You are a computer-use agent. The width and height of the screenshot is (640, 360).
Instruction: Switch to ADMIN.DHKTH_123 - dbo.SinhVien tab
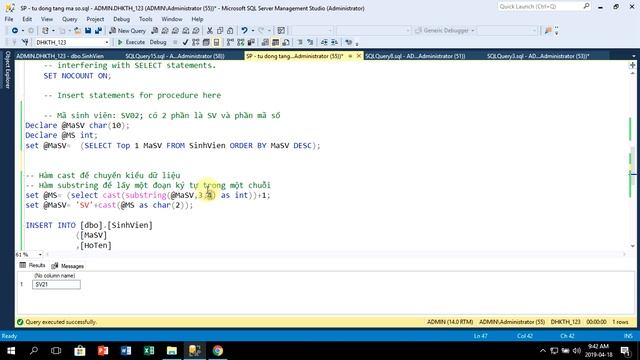60,56
